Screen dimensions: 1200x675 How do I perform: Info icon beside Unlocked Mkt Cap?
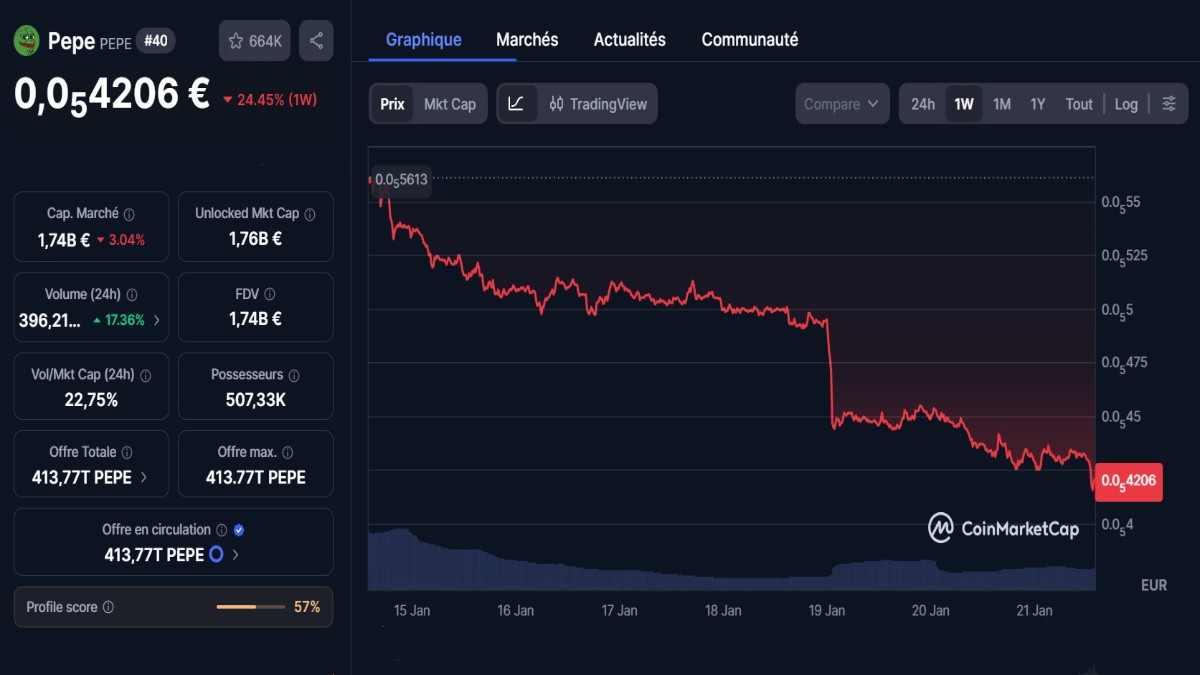click(310, 214)
